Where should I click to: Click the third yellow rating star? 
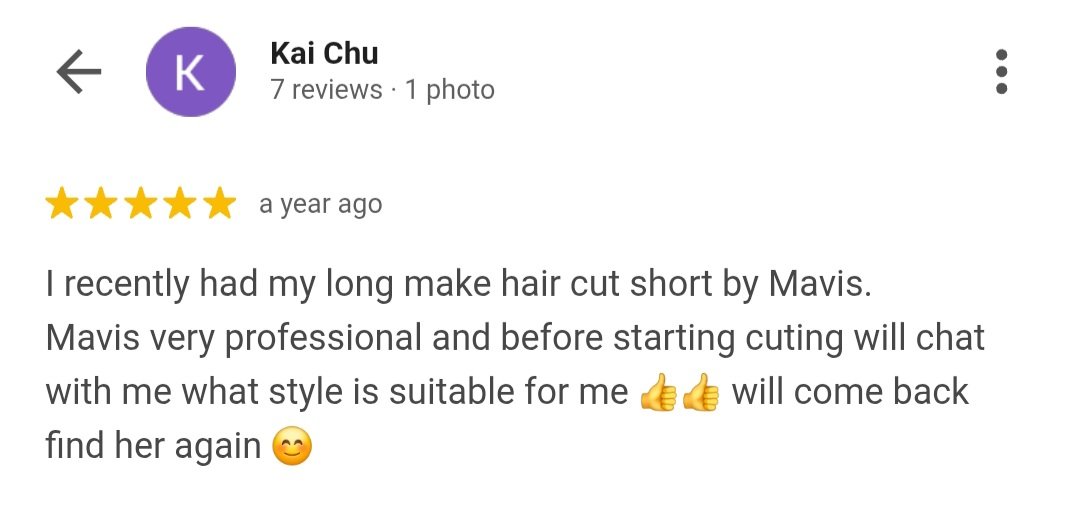(141, 205)
